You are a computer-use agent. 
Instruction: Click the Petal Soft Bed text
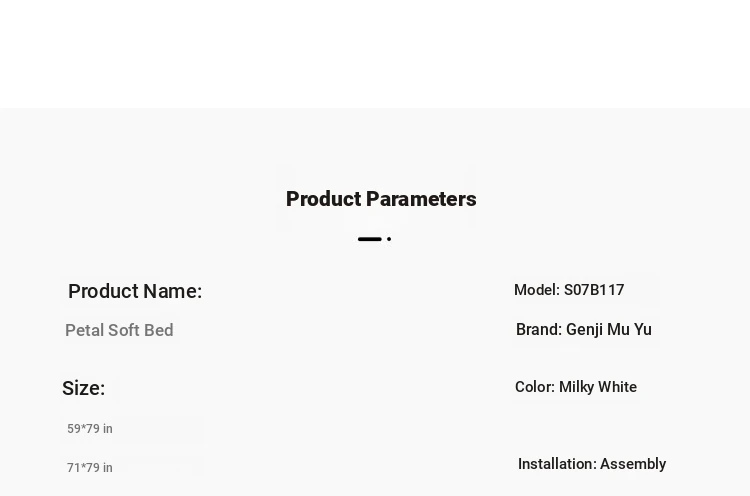(119, 330)
